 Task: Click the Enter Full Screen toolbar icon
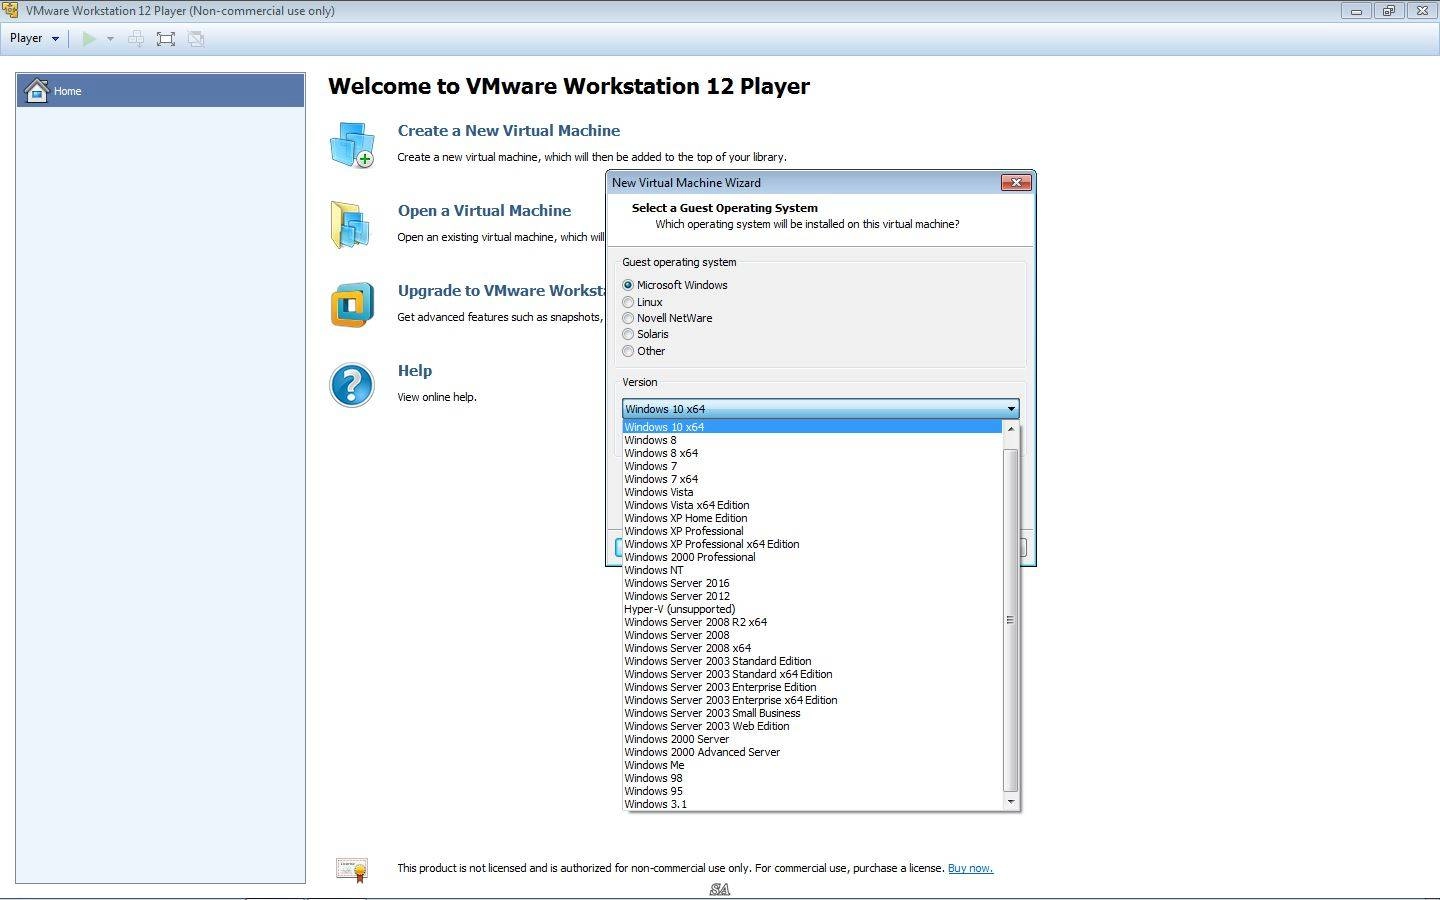coord(166,39)
